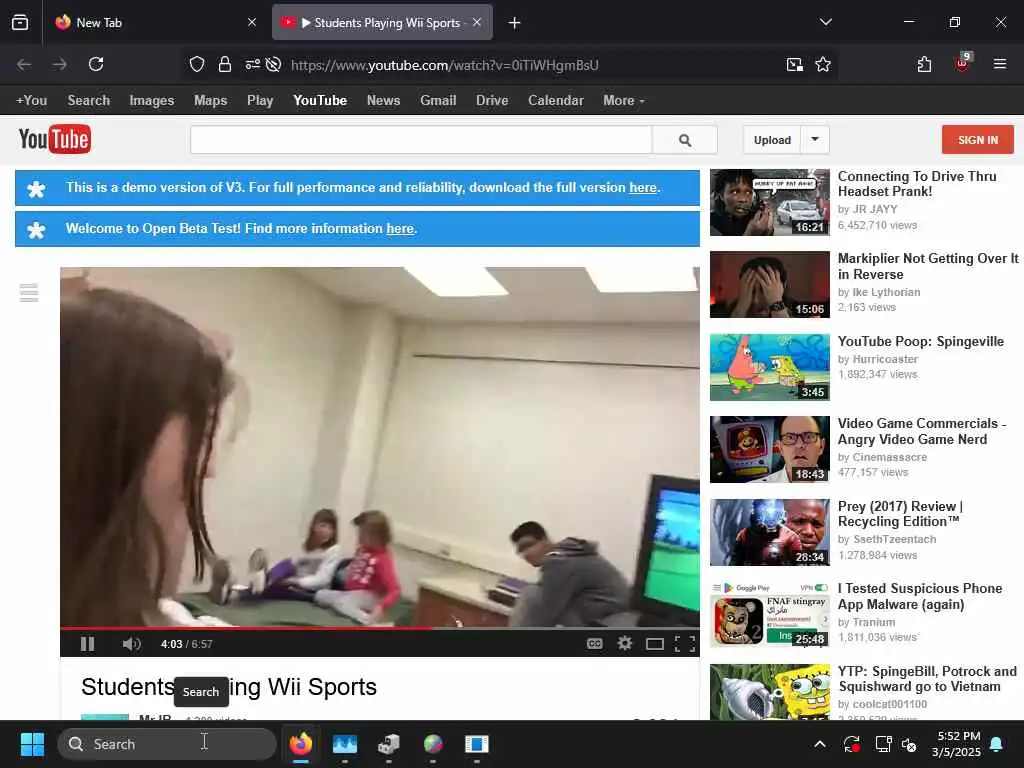The image size is (1024, 768).
Task: Open Prey (2017) Review thumbnail
Action: [770, 532]
